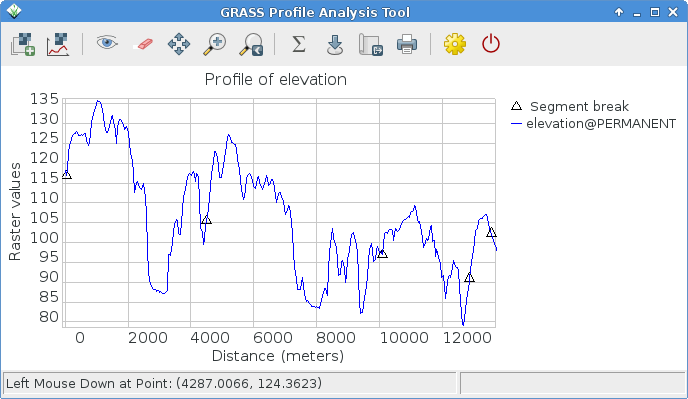Click the eye icon to redraw plot
This screenshot has height=399, width=688.
(107, 43)
